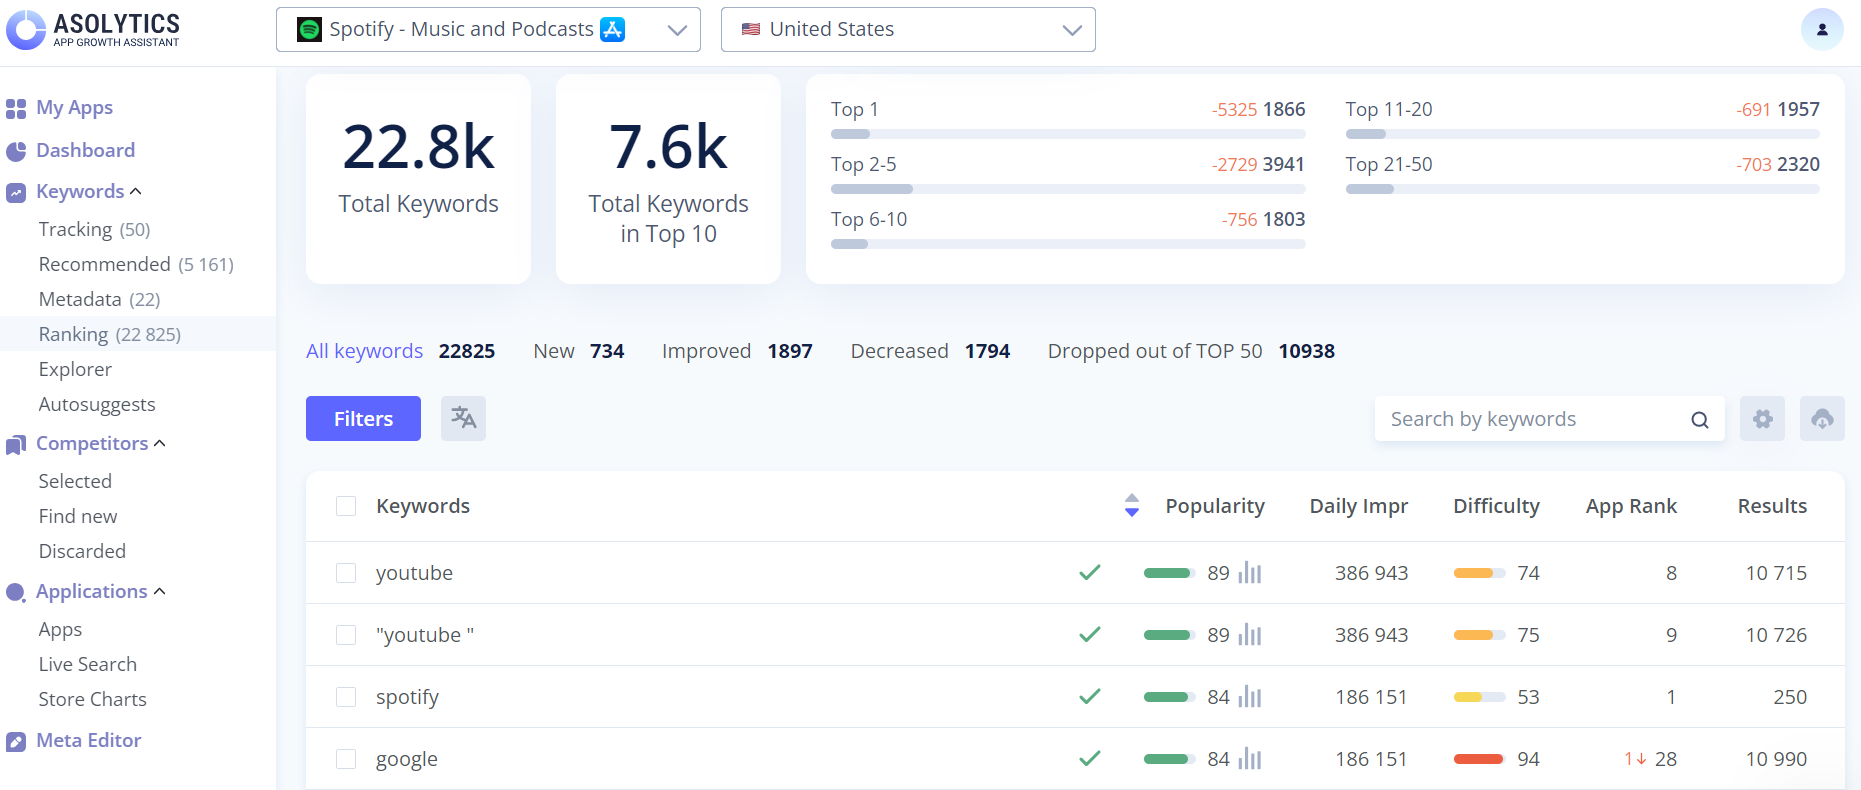
Task: Click the user profile avatar icon
Action: pos(1822,29)
